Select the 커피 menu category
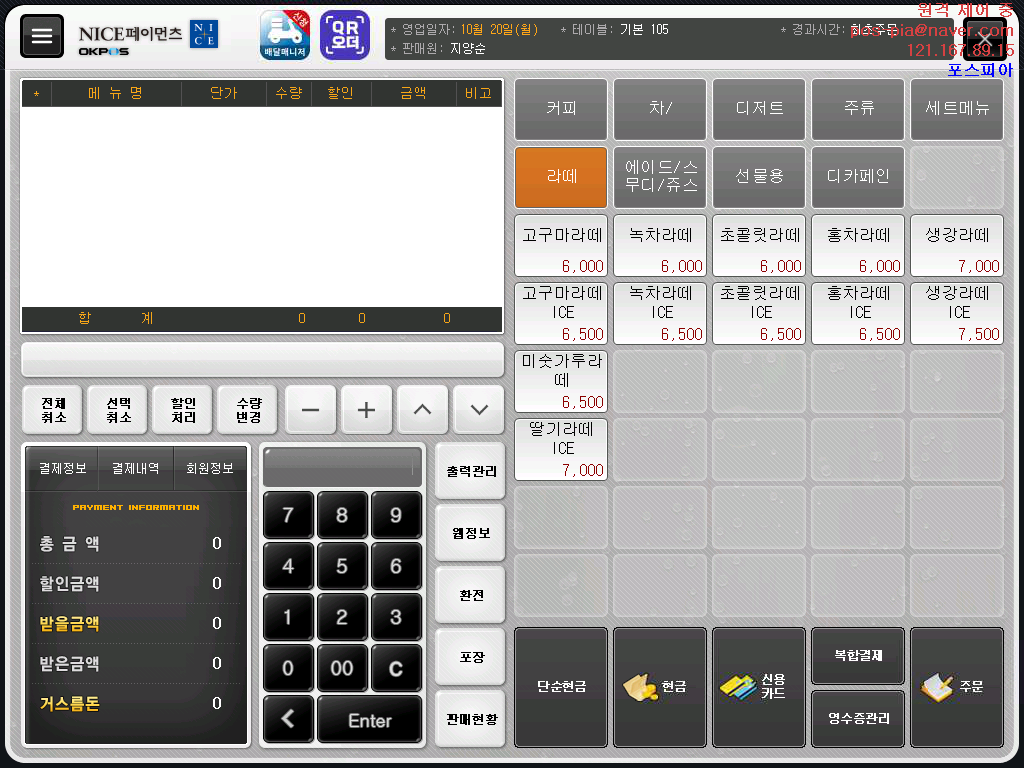Image resolution: width=1024 pixels, height=768 pixels. (x=560, y=109)
